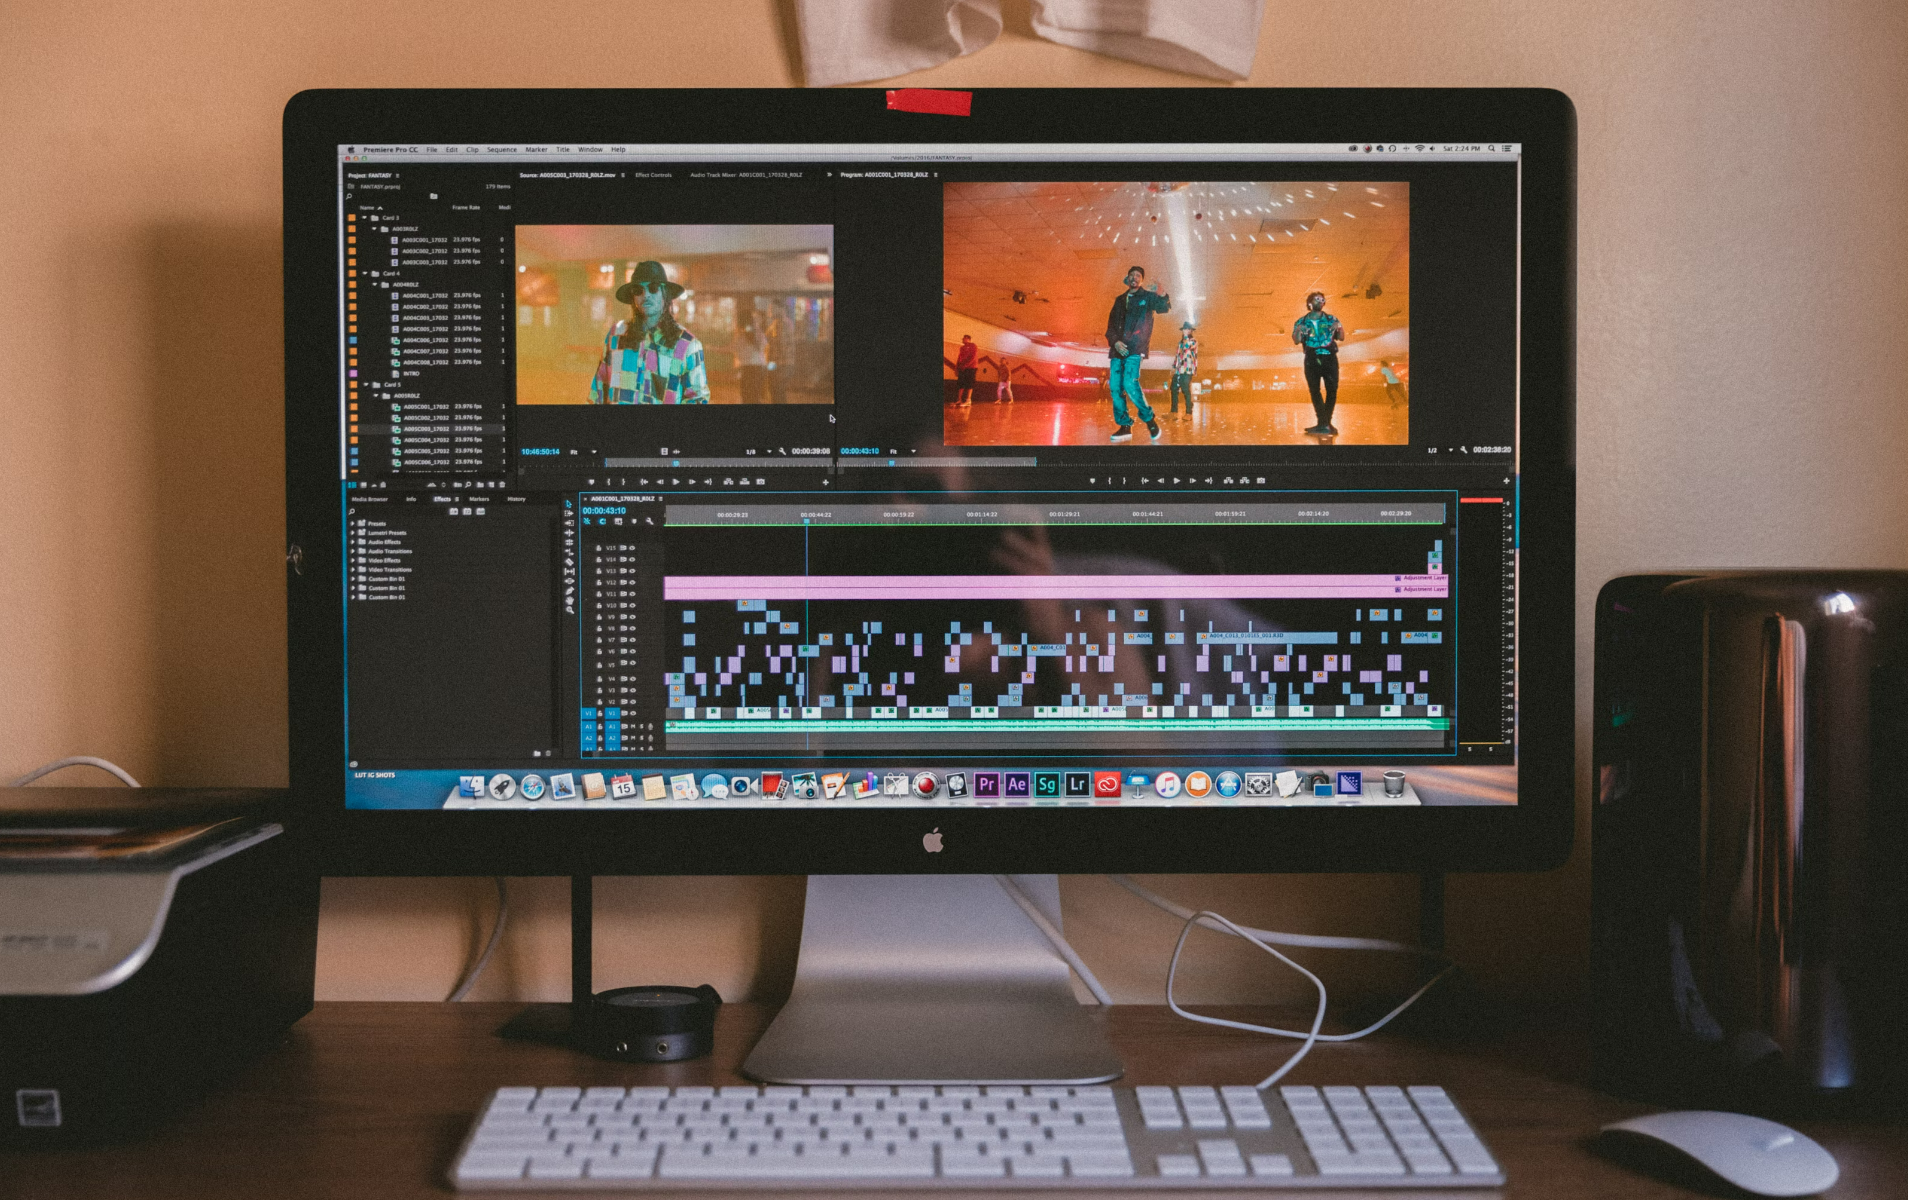Switch to Markers tab
Image resolution: width=1908 pixels, height=1200 pixels.
click(480, 499)
